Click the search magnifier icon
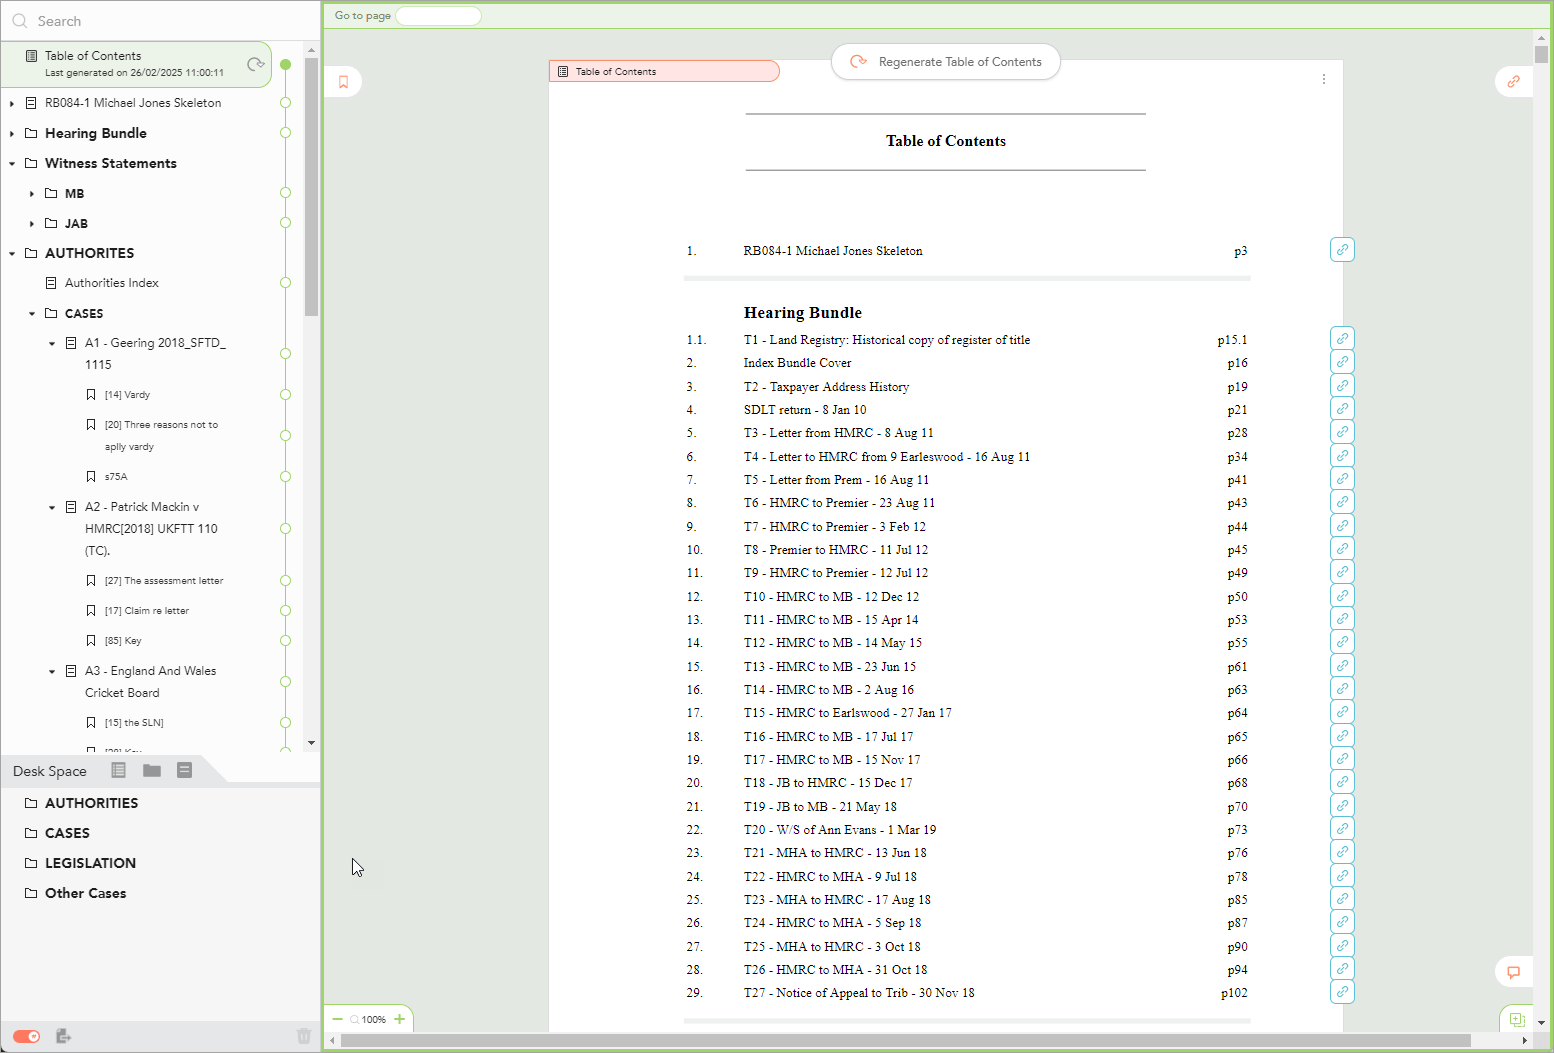The image size is (1554, 1053). (19, 21)
